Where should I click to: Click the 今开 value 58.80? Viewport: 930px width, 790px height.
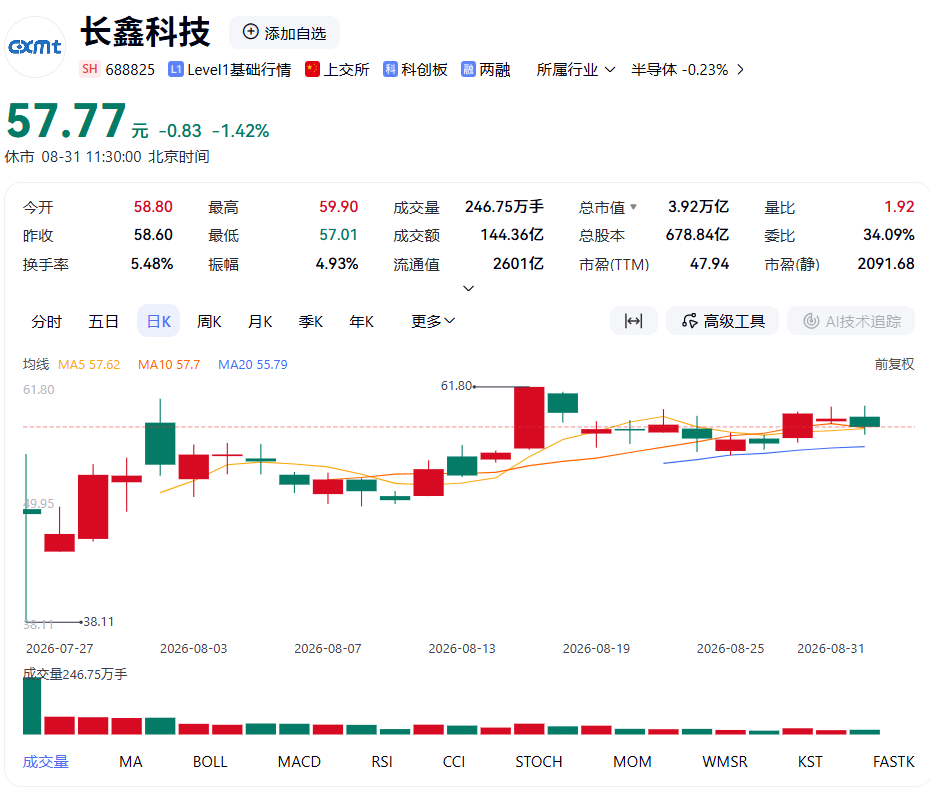coord(153,207)
